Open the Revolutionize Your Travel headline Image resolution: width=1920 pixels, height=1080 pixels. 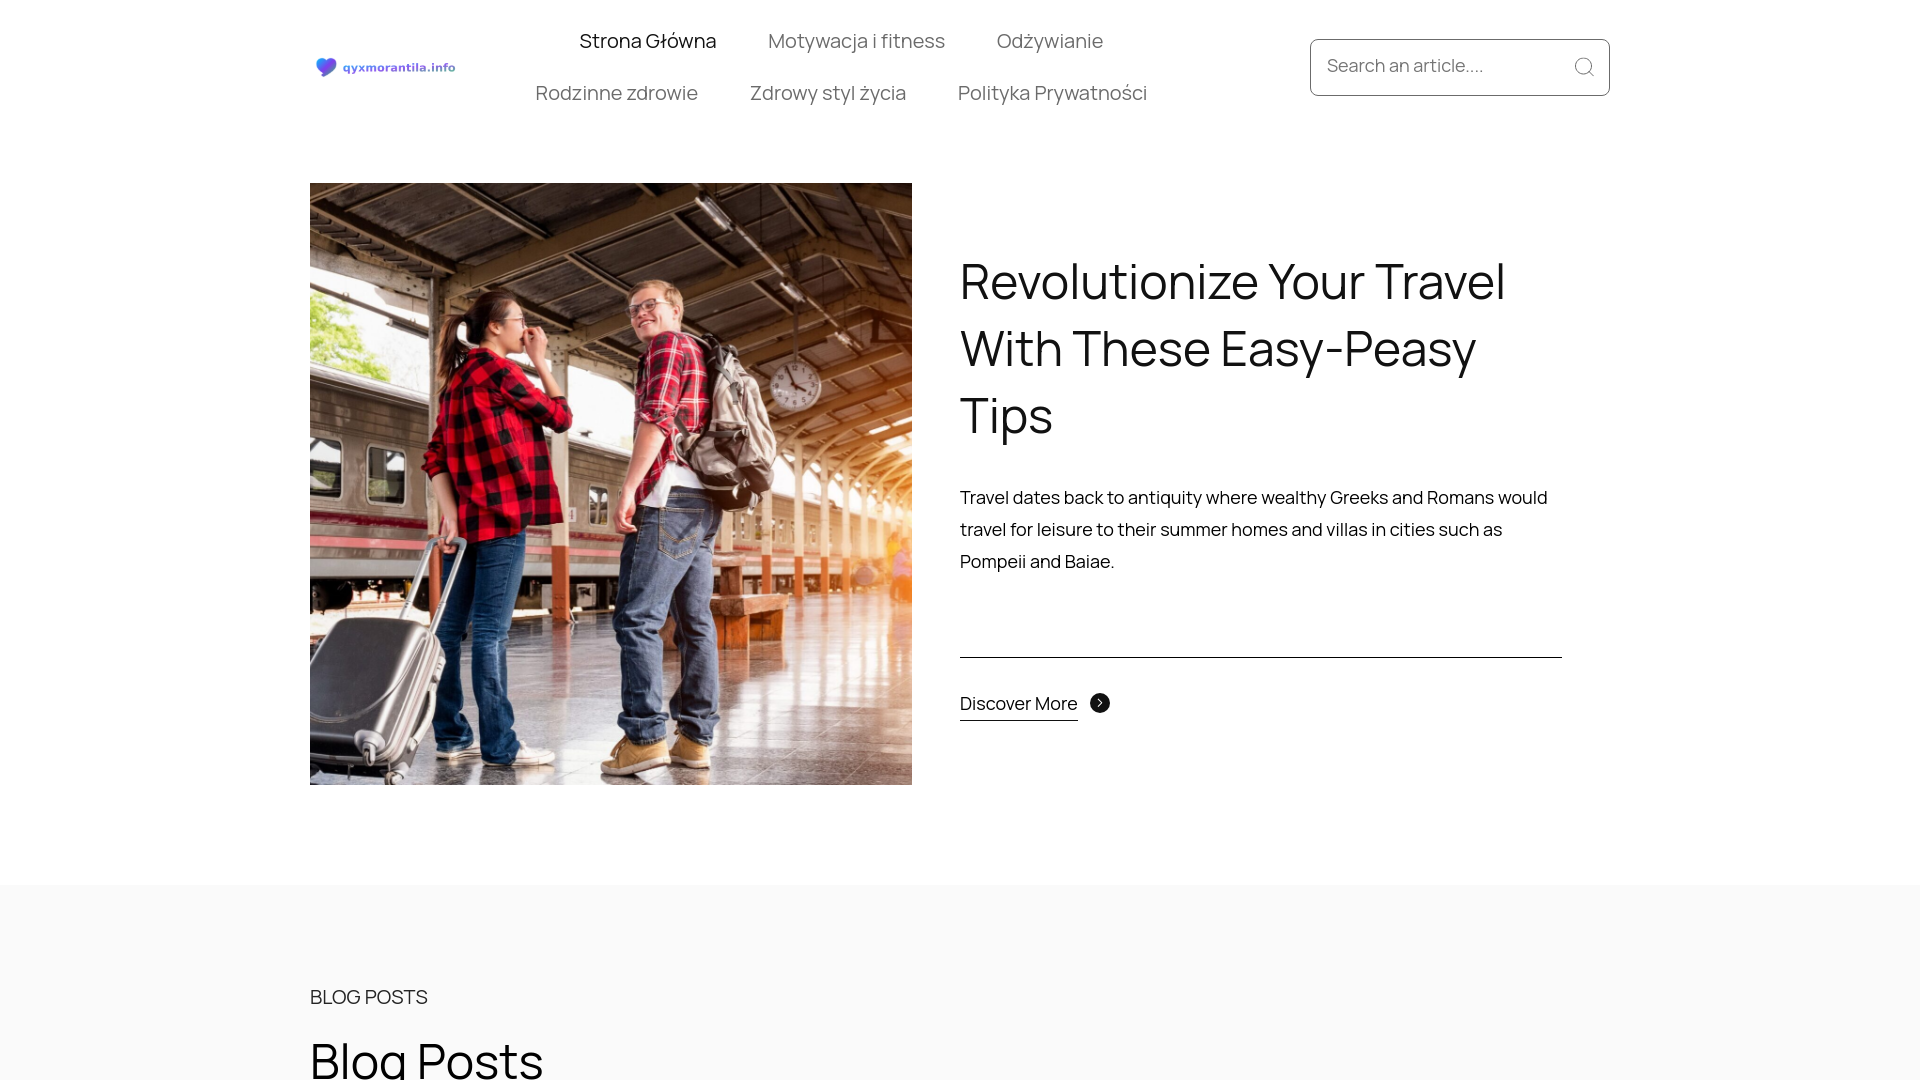(x=1233, y=348)
